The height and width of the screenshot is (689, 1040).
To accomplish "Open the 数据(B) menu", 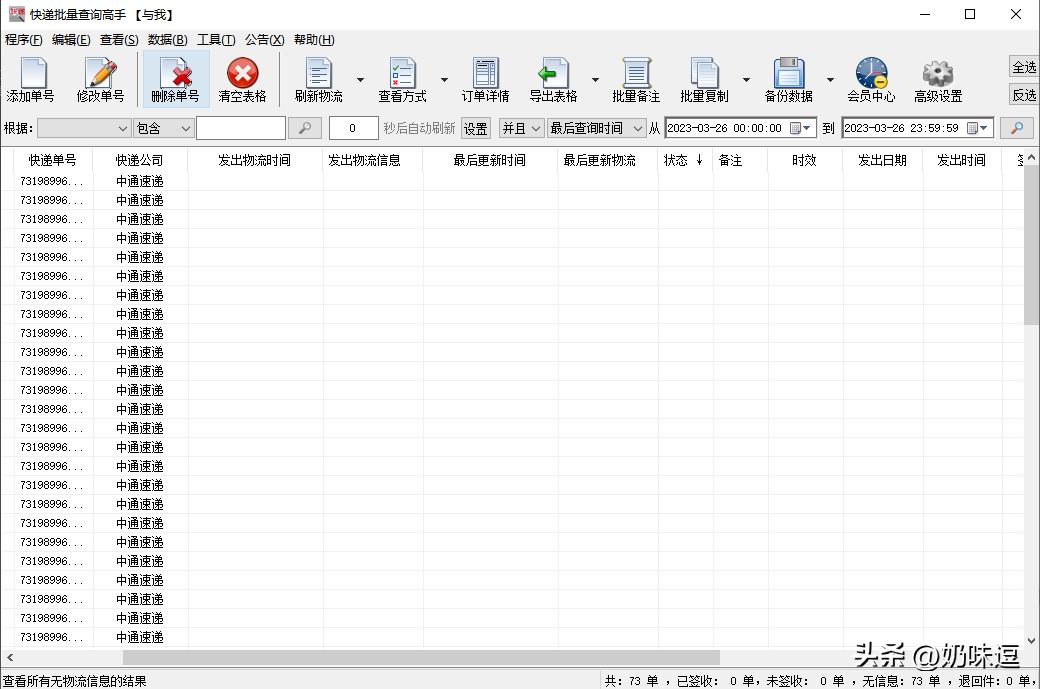I will pos(166,40).
